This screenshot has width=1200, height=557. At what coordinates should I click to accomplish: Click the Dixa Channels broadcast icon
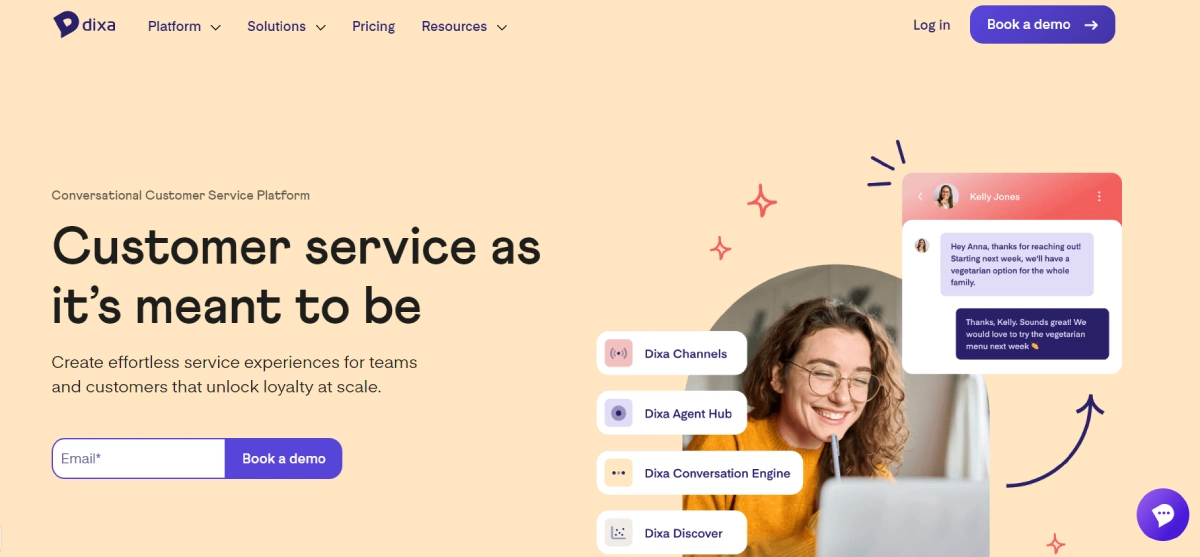click(619, 353)
